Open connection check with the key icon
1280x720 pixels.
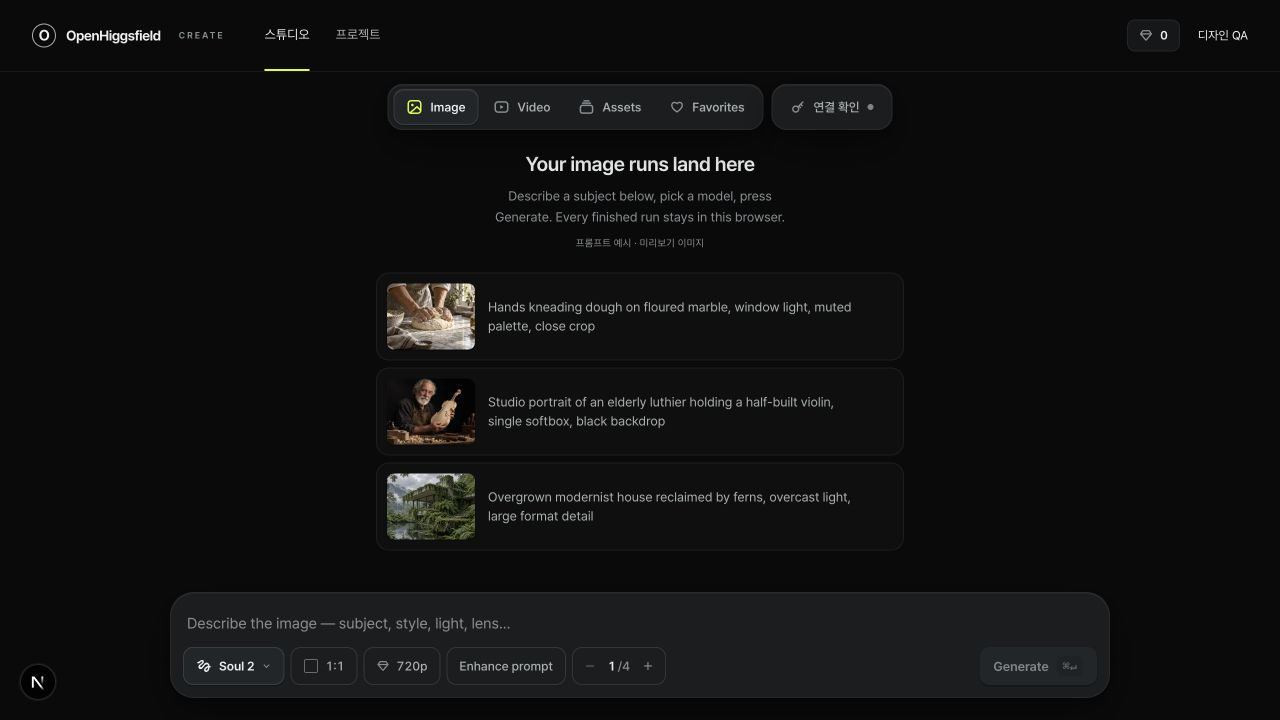click(x=797, y=107)
